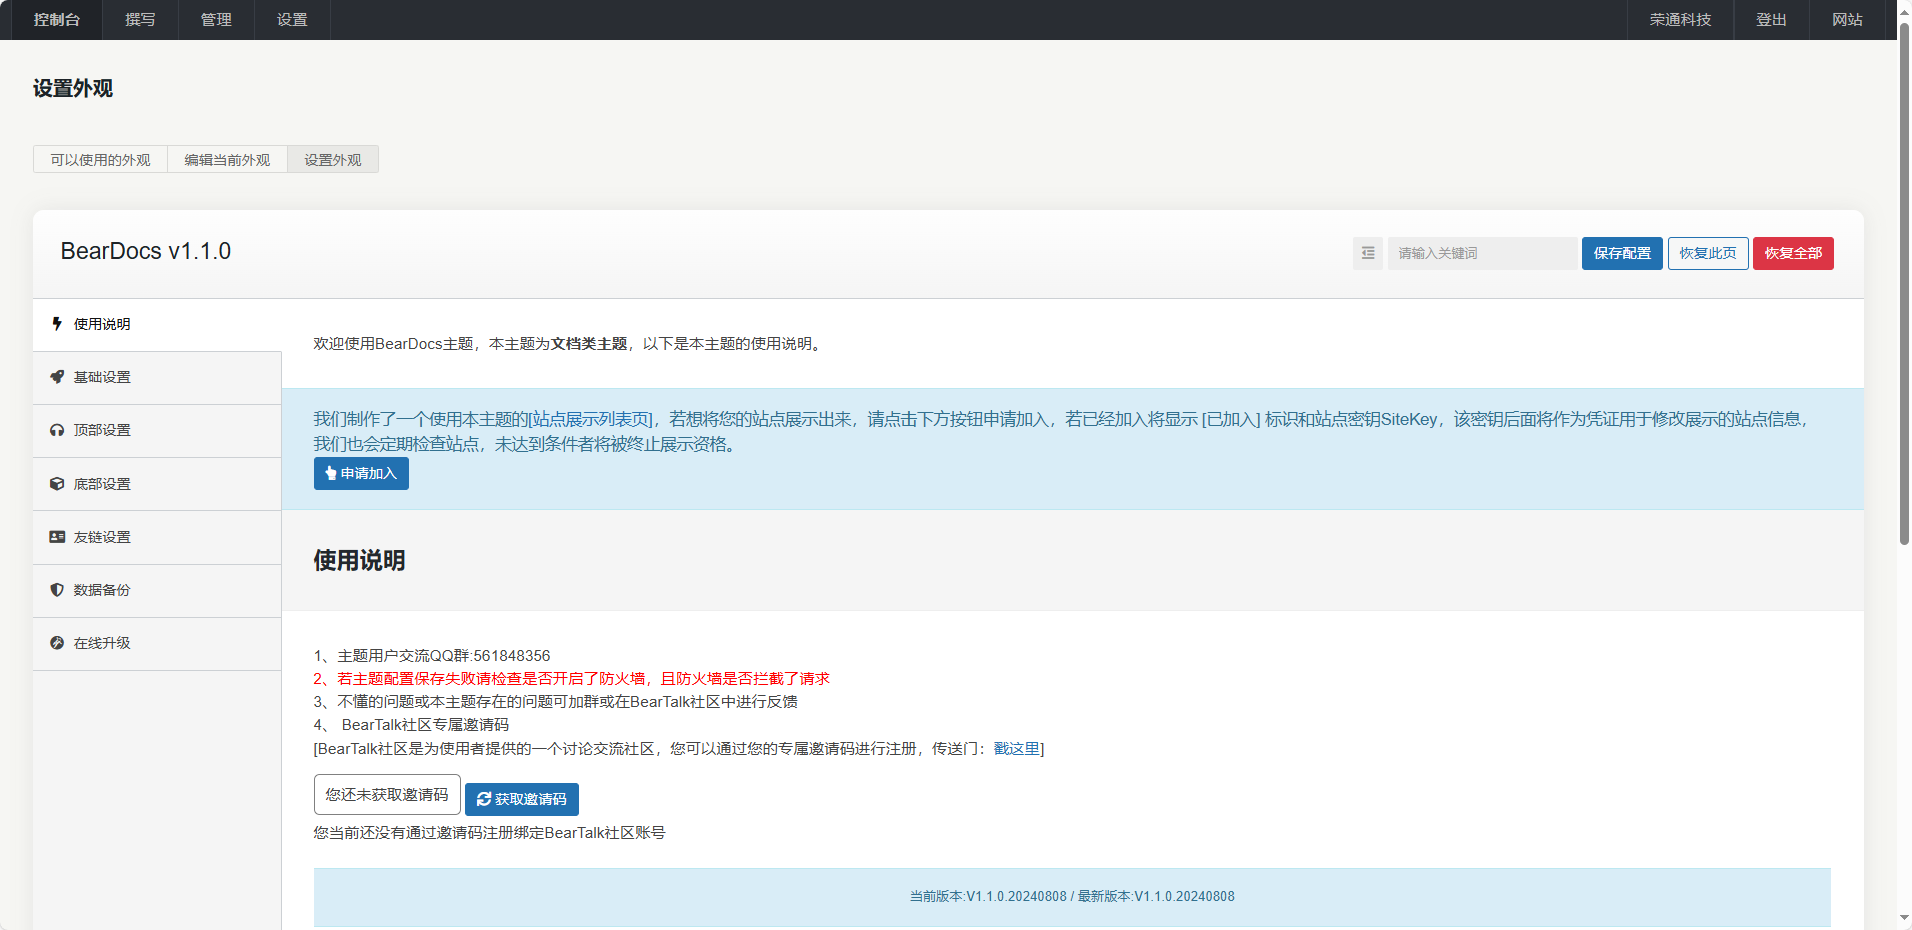Toggle the sidebar collapse icon beside search
The width and height of the screenshot is (1912, 930).
point(1367,253)
